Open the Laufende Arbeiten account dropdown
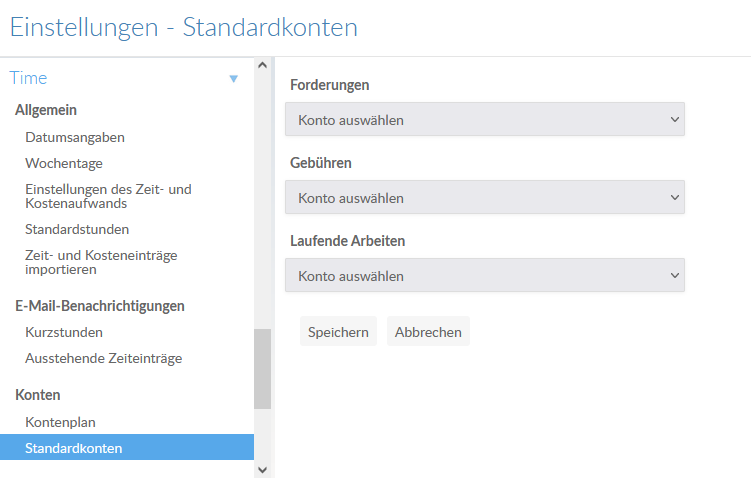This screenshot has height=478, width=751. click(x=485, y=275)
